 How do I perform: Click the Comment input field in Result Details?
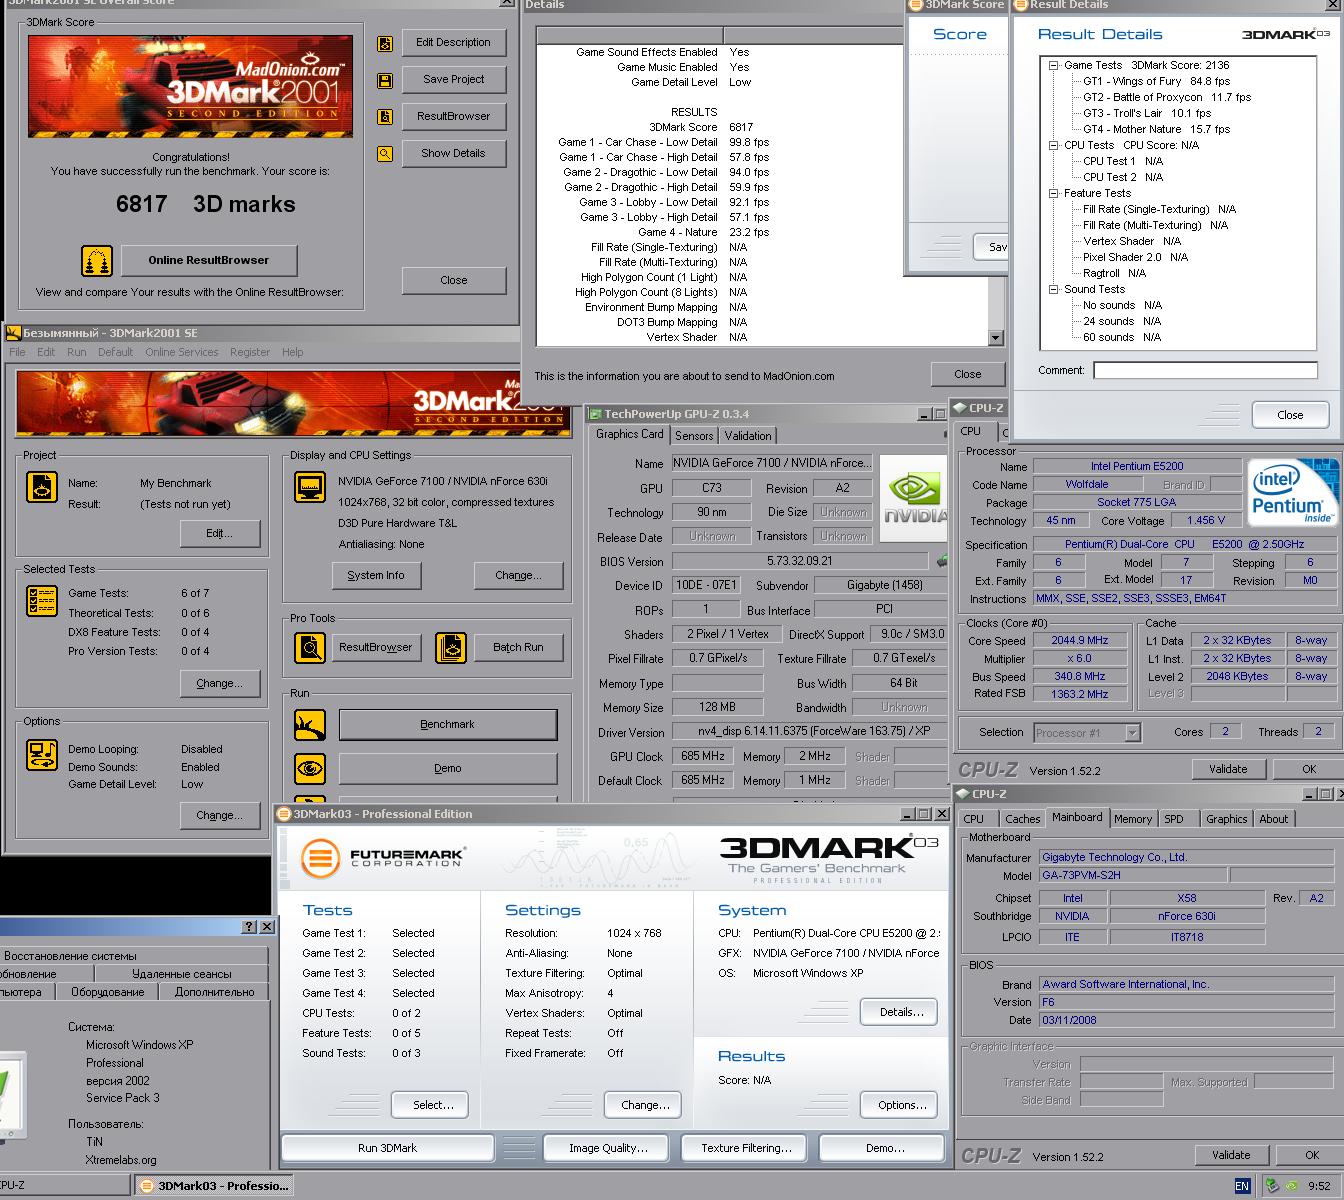point(1205,371)
